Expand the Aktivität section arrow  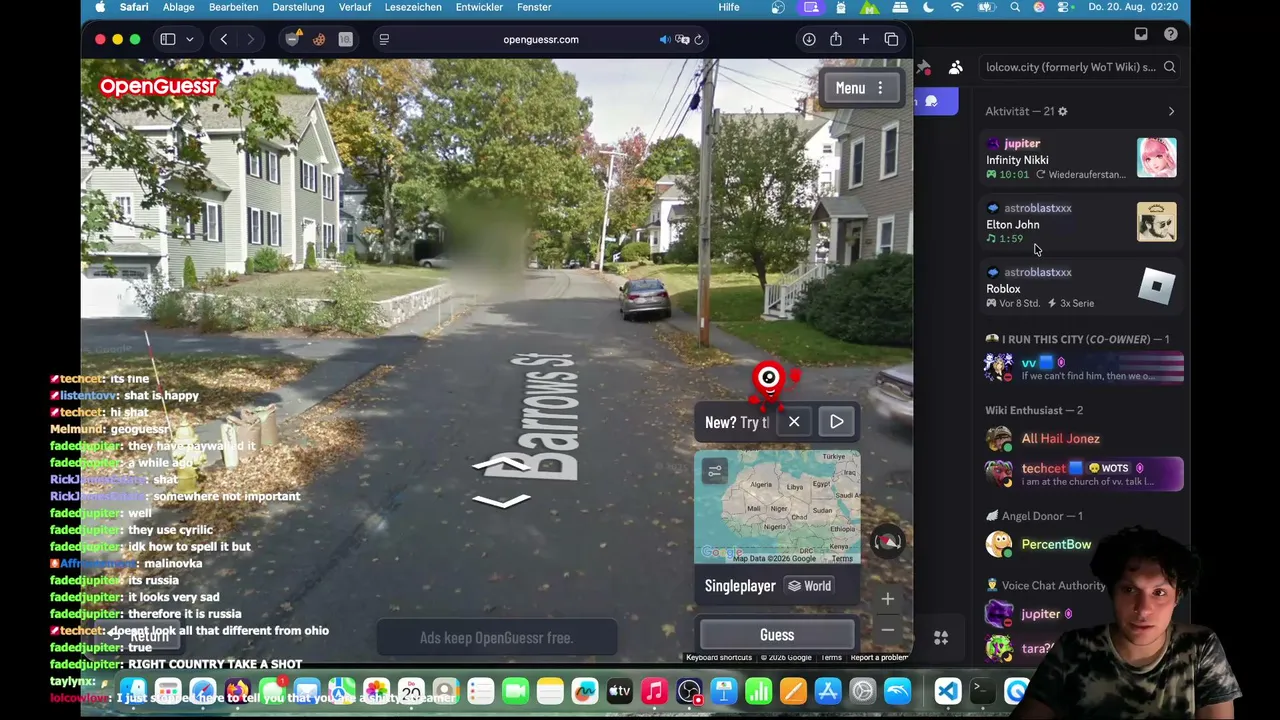(1171, 111)
